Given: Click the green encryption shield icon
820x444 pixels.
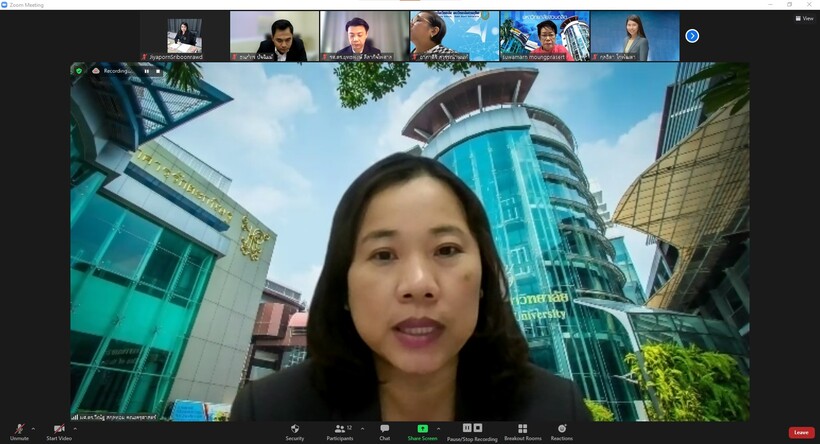Looking at the screenshot, I should 79,71.
